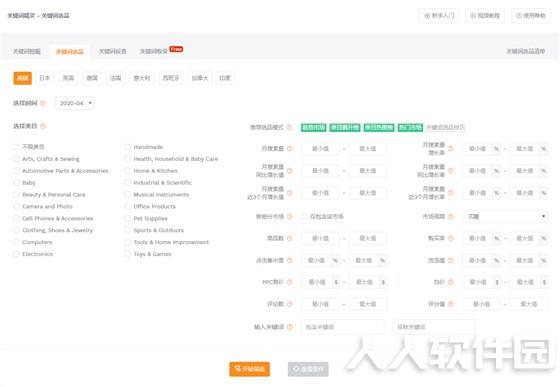Open the 2020-04 time dropdown
The height and width of the screenshot is (387, 560).
(75, 103)
